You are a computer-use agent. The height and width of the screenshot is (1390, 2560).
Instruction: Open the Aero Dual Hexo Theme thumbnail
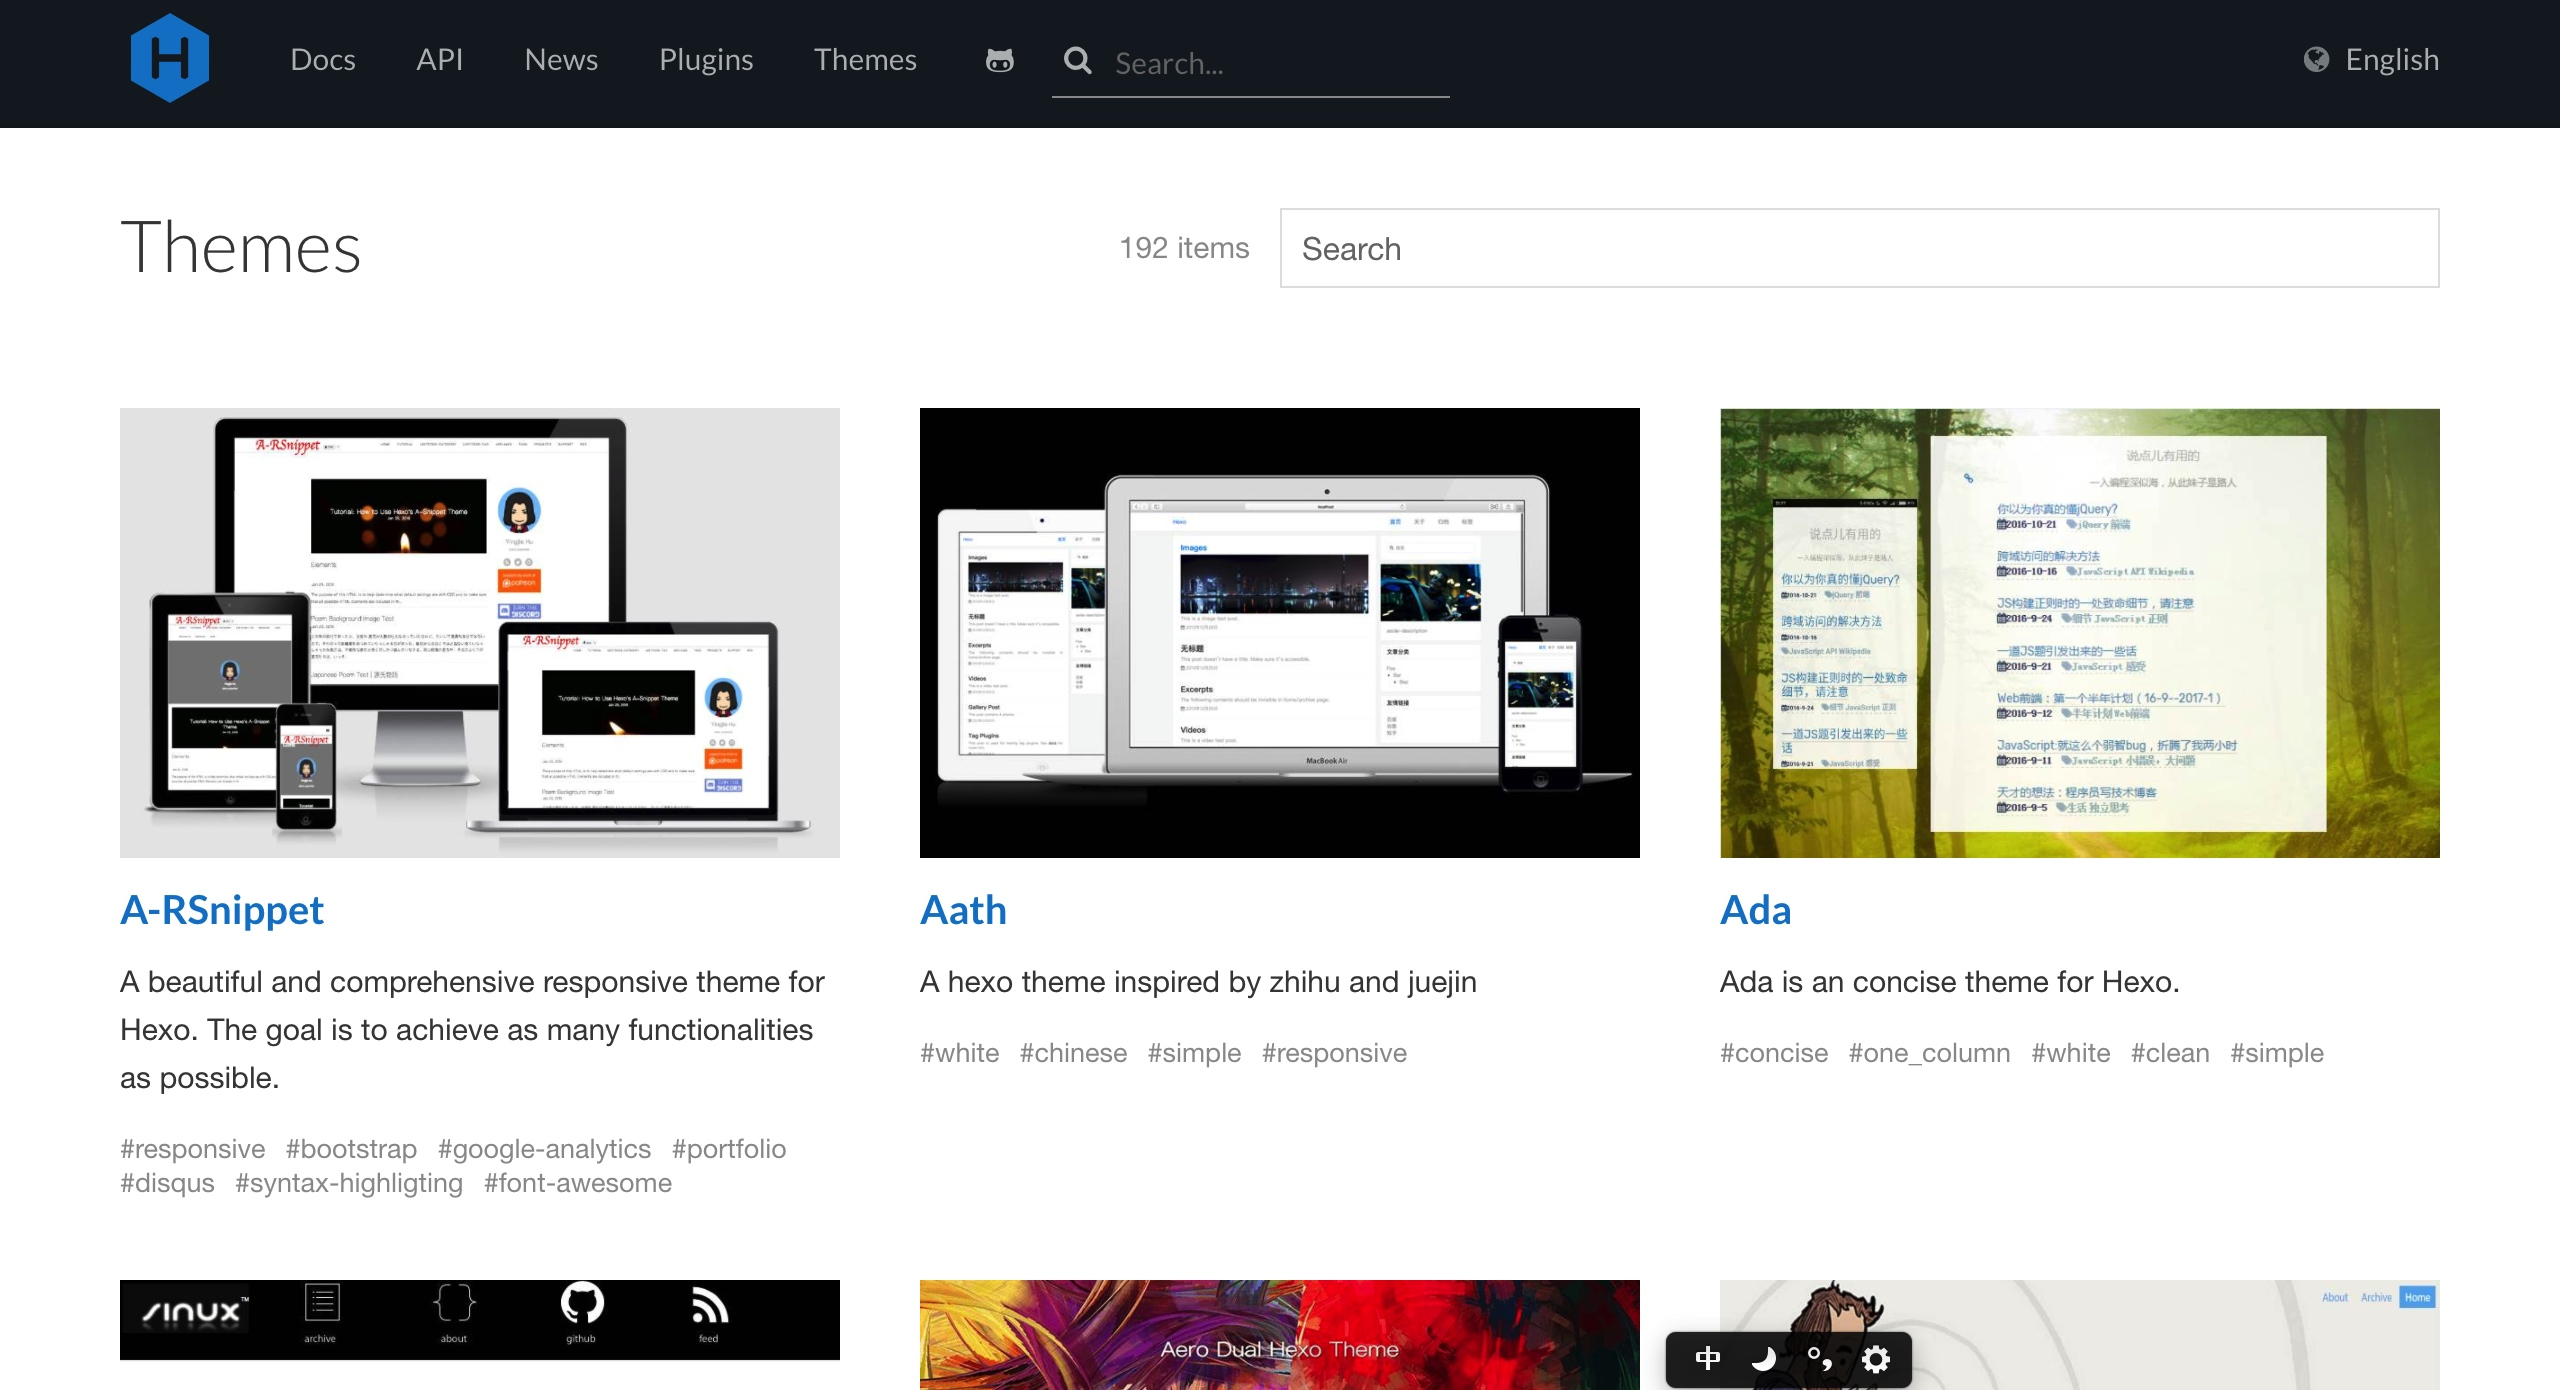pyautogui.click(x=1280, y=1335)
